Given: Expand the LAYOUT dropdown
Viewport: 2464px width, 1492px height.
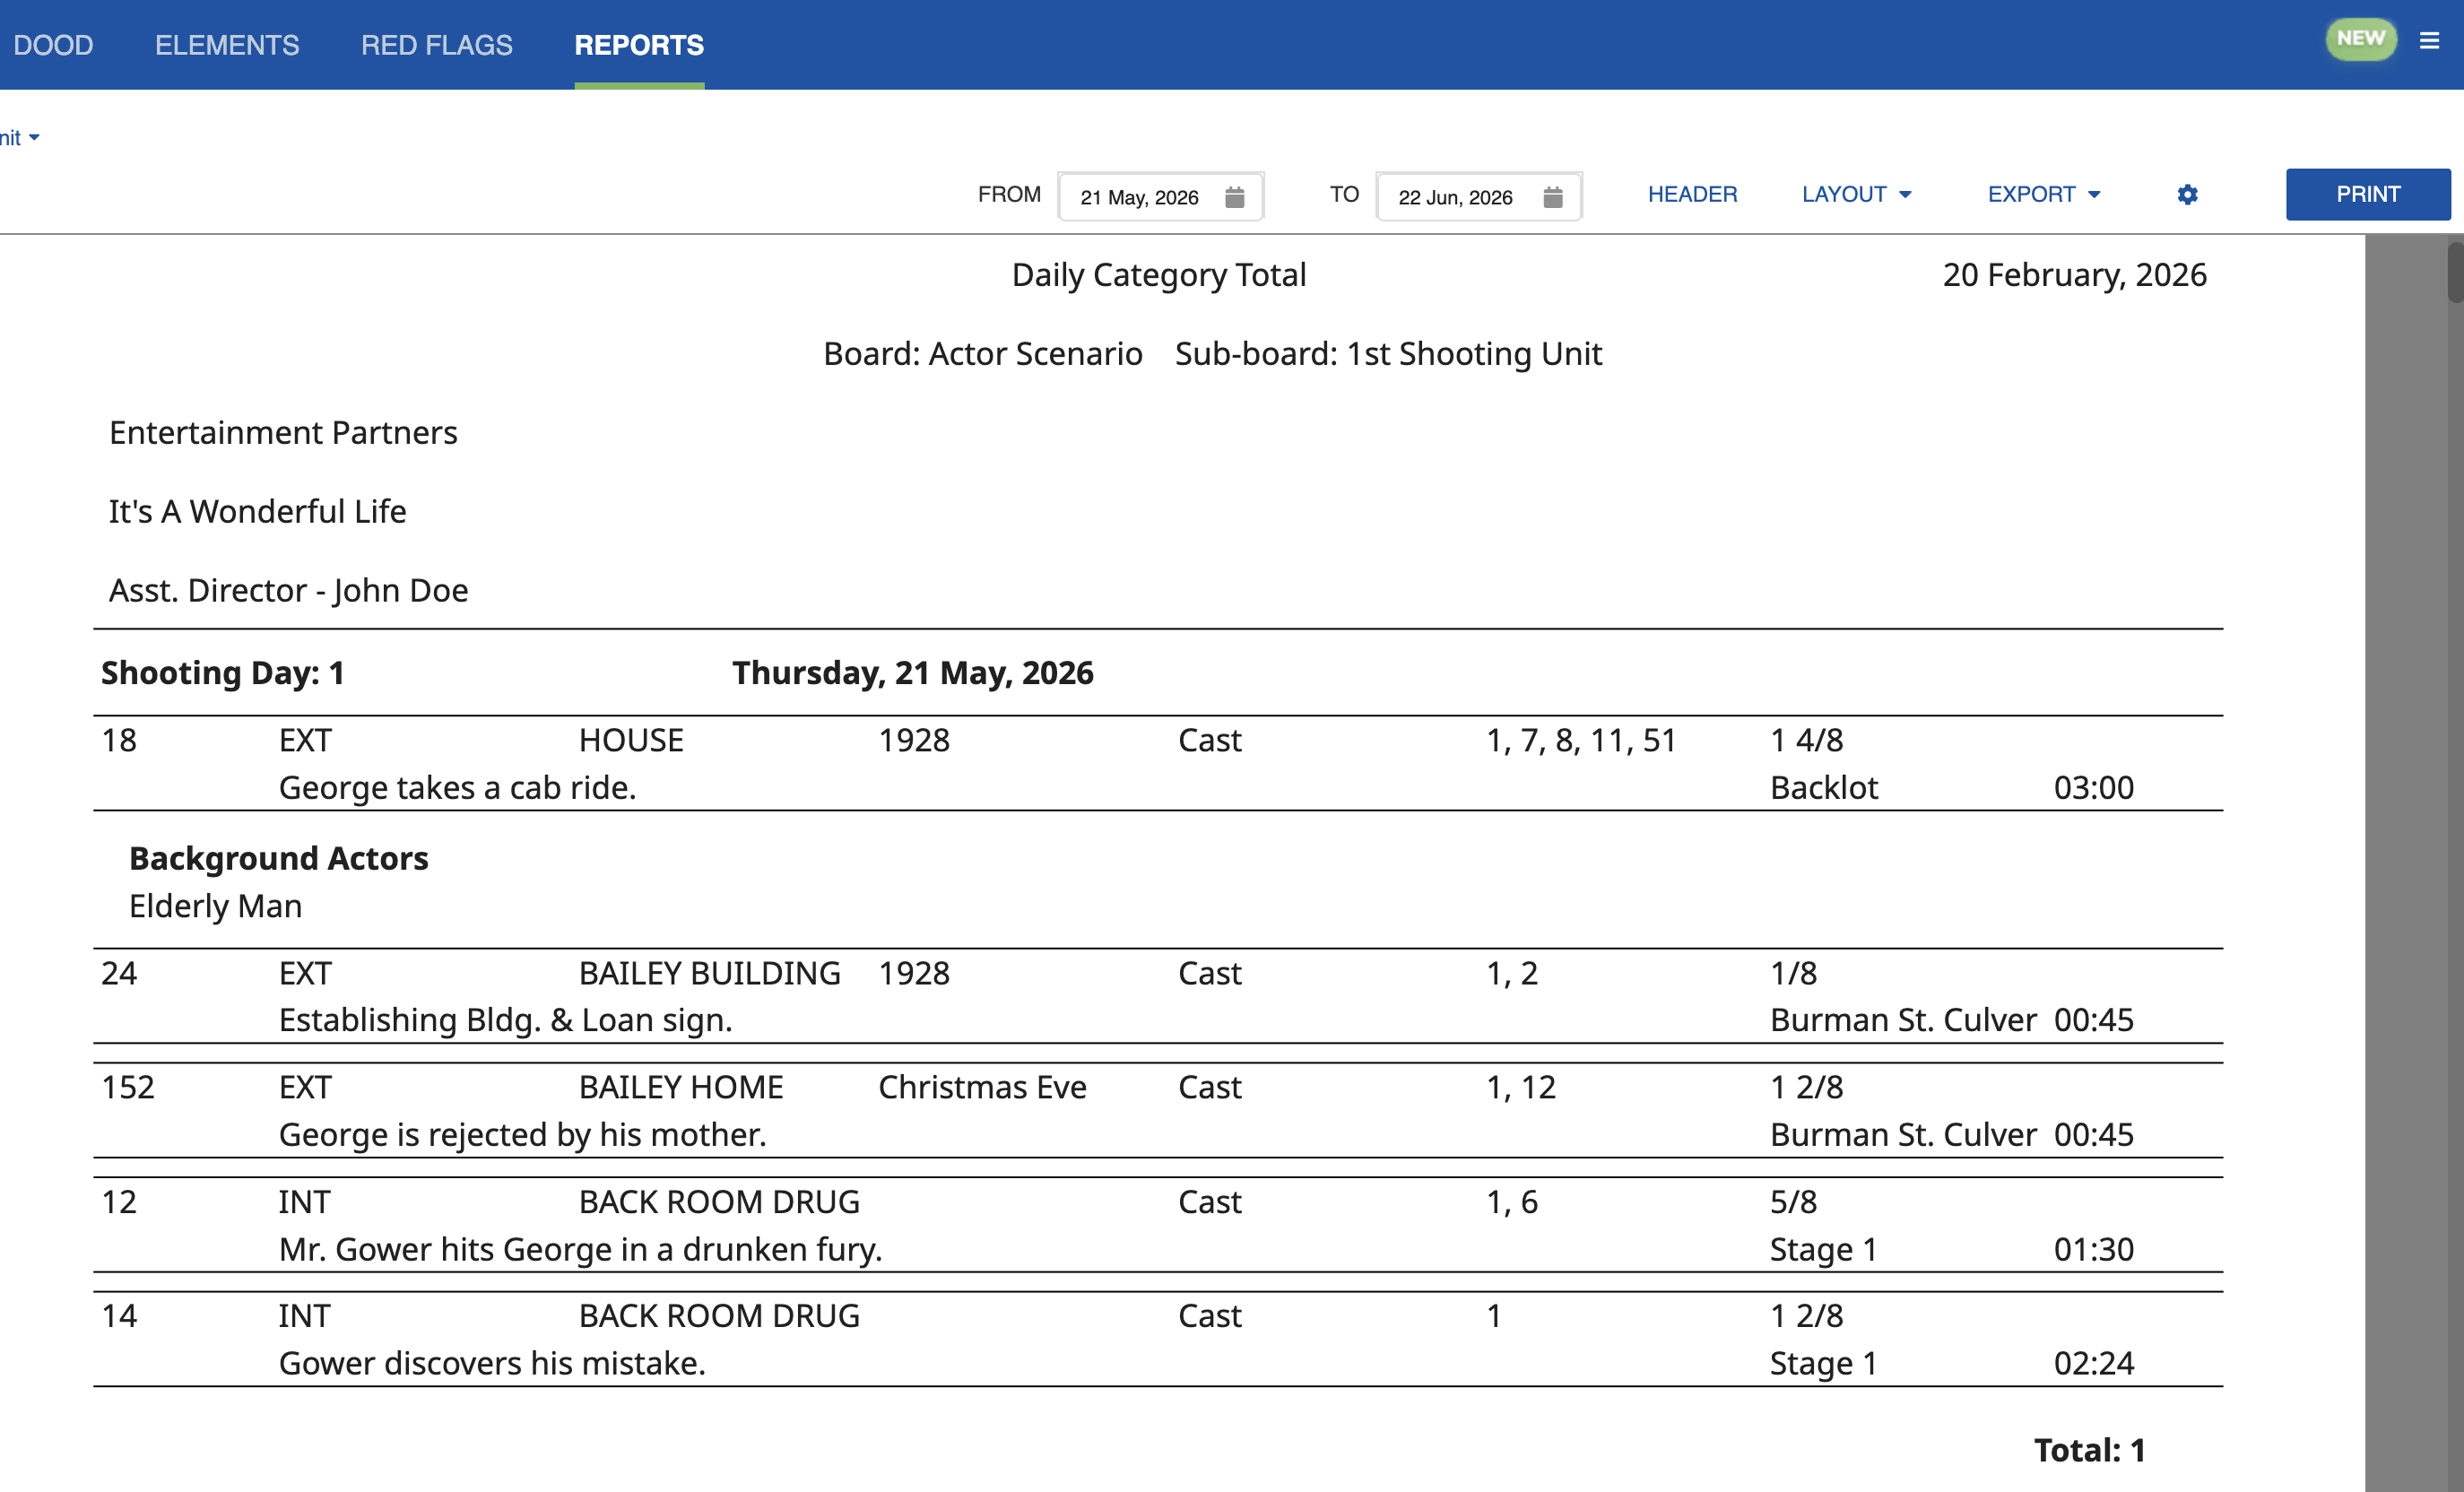Looking at the screenshot, I should click(1856, 194).
